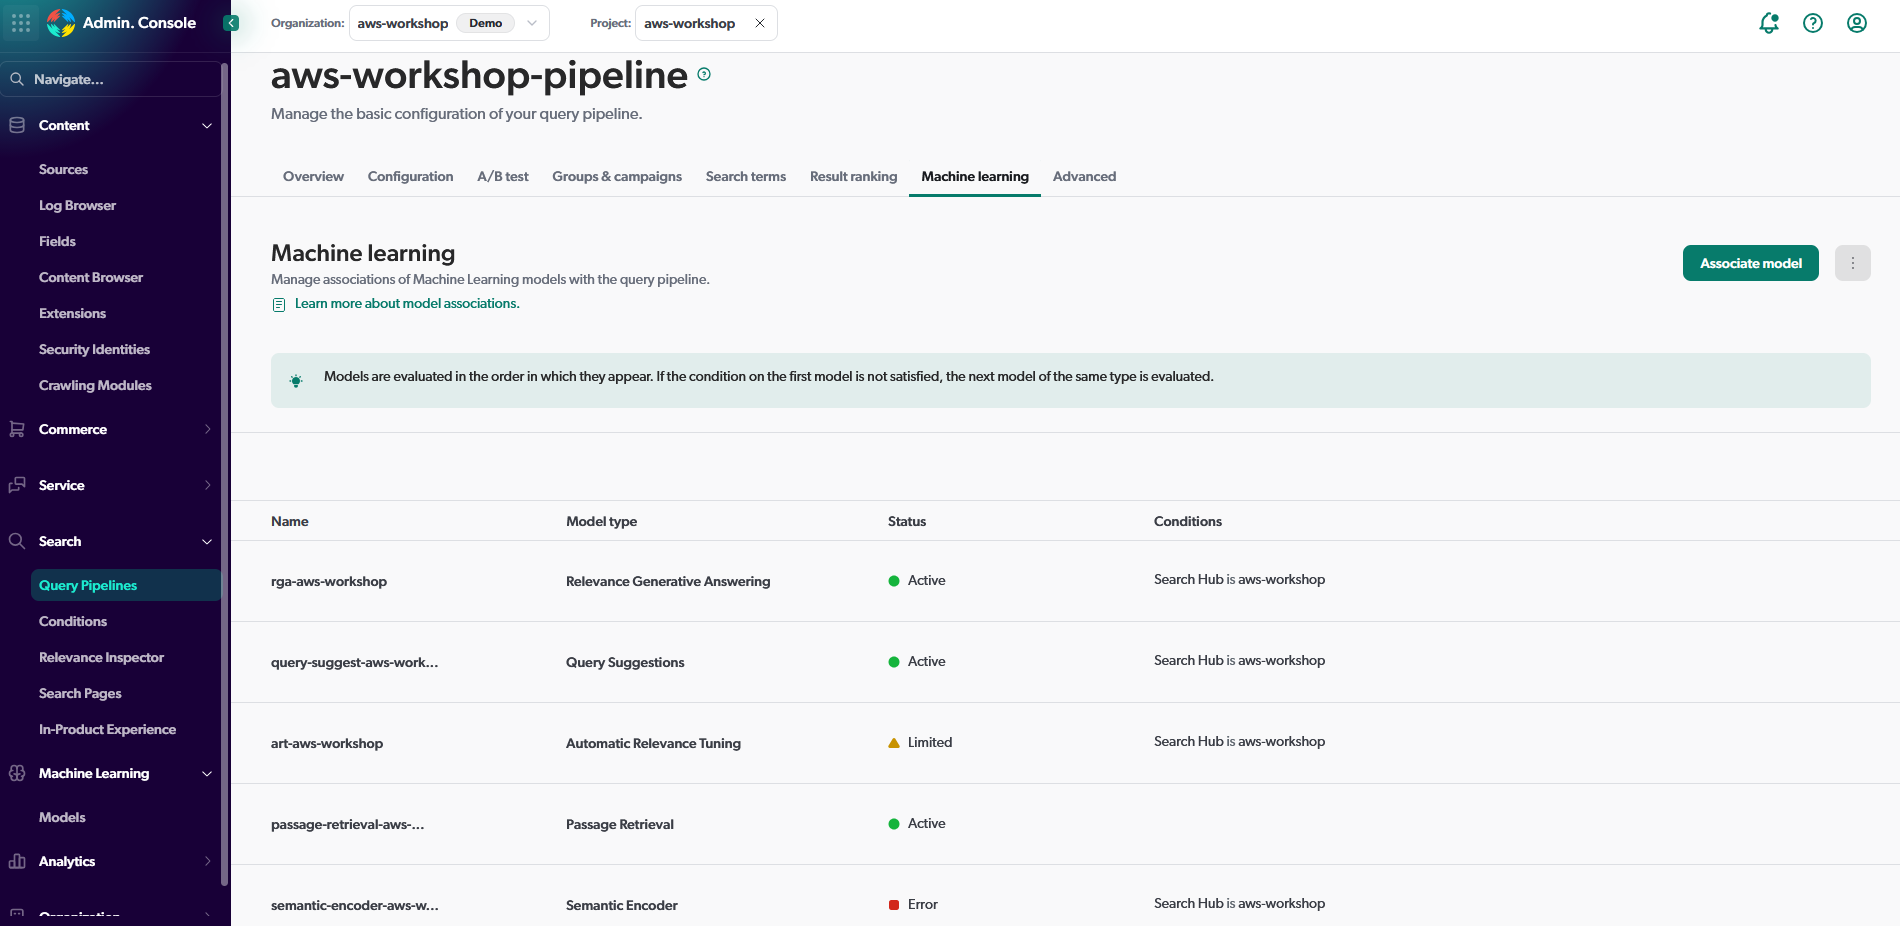The height and width of the screenshot is (926, 1900).
Task: Expand the Service section
Action: [x=207, y=485]
